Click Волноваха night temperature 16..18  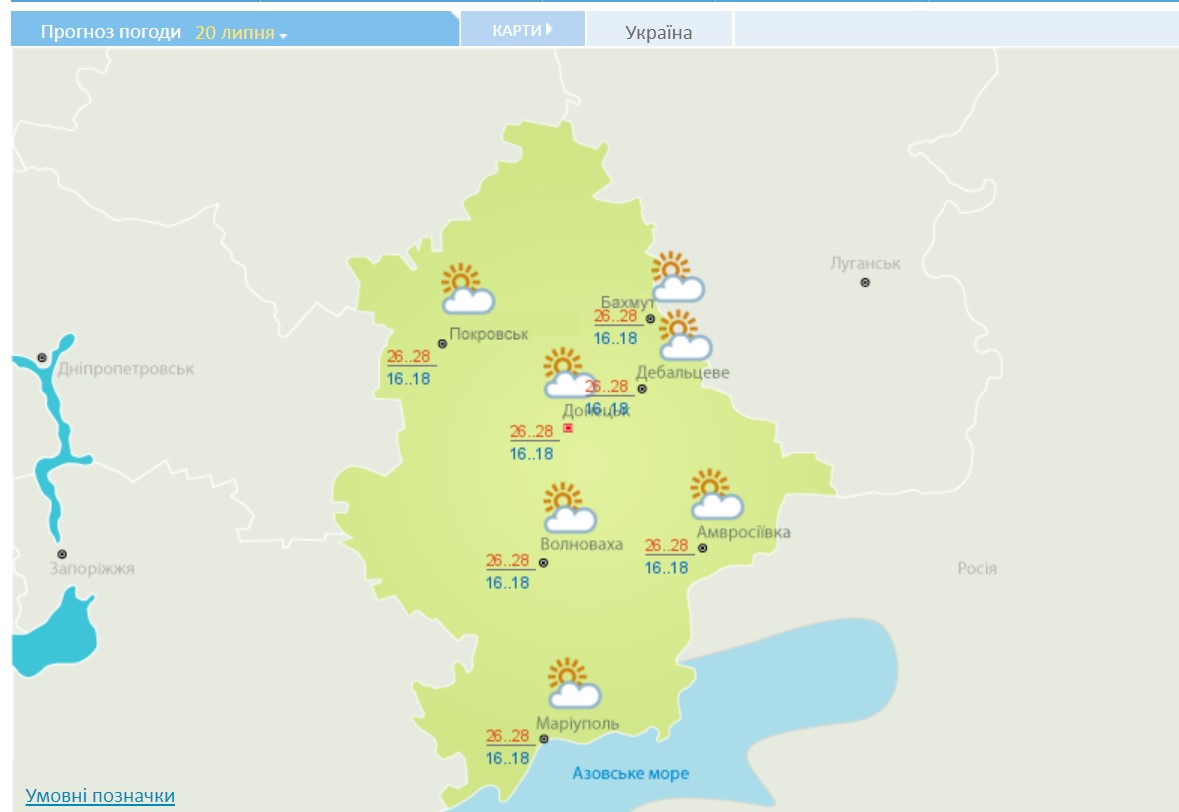(x=507, y=583)
